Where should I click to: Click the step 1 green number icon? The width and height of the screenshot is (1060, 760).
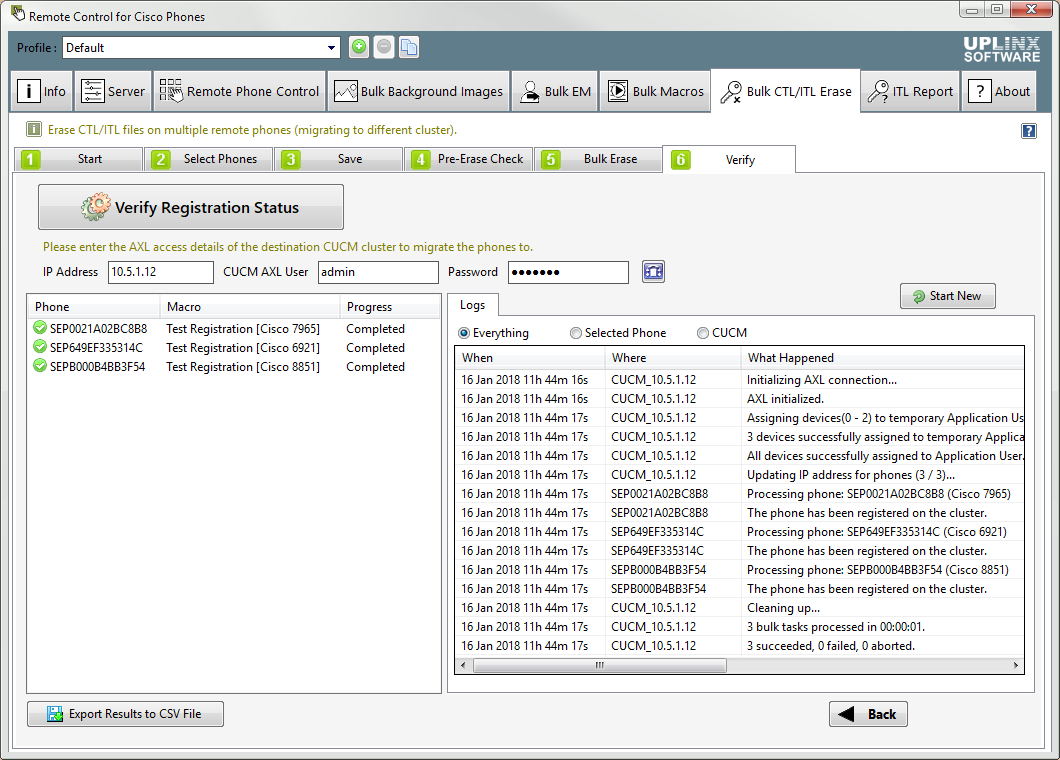(x=30, y=160)
